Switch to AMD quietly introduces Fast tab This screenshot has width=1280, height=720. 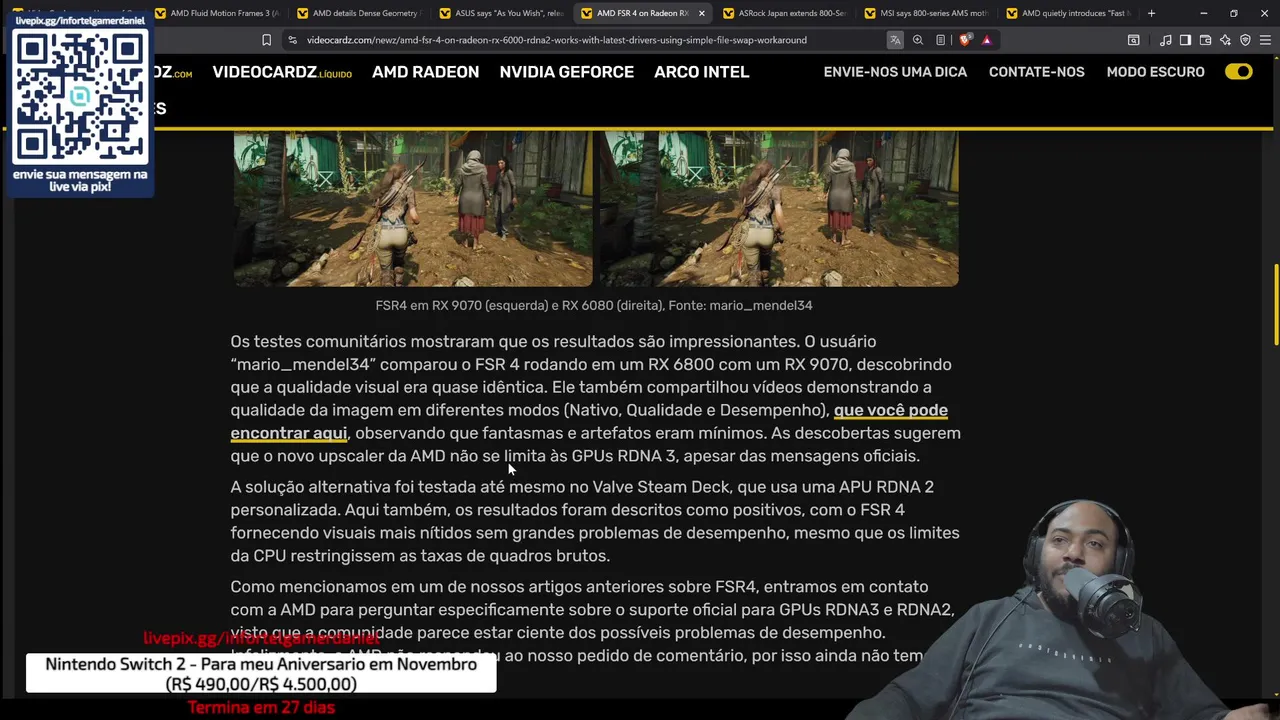pos(1069,13)
